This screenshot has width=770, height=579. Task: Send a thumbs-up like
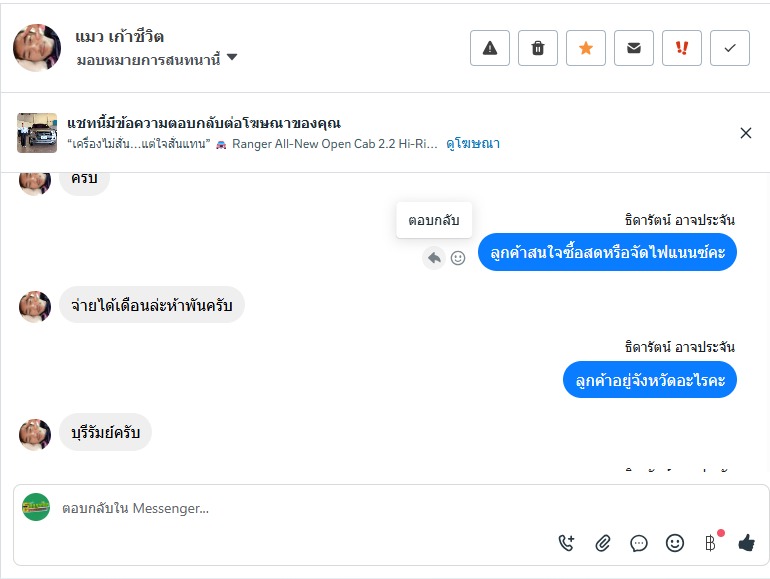(x=746, y=543)
